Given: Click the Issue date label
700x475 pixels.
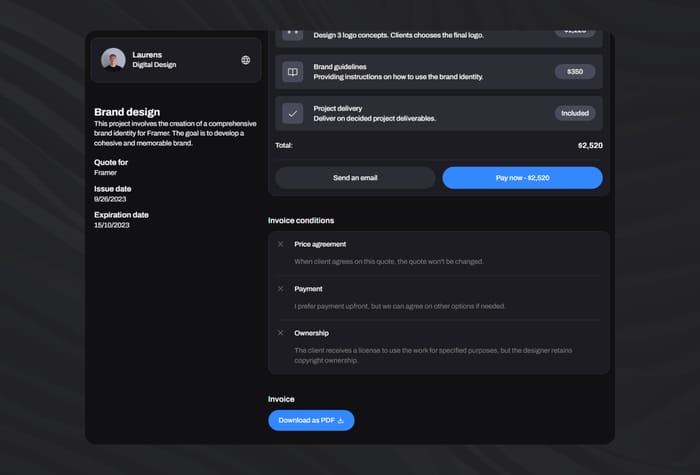Looking at the screenshot, I should coord(112,189).
